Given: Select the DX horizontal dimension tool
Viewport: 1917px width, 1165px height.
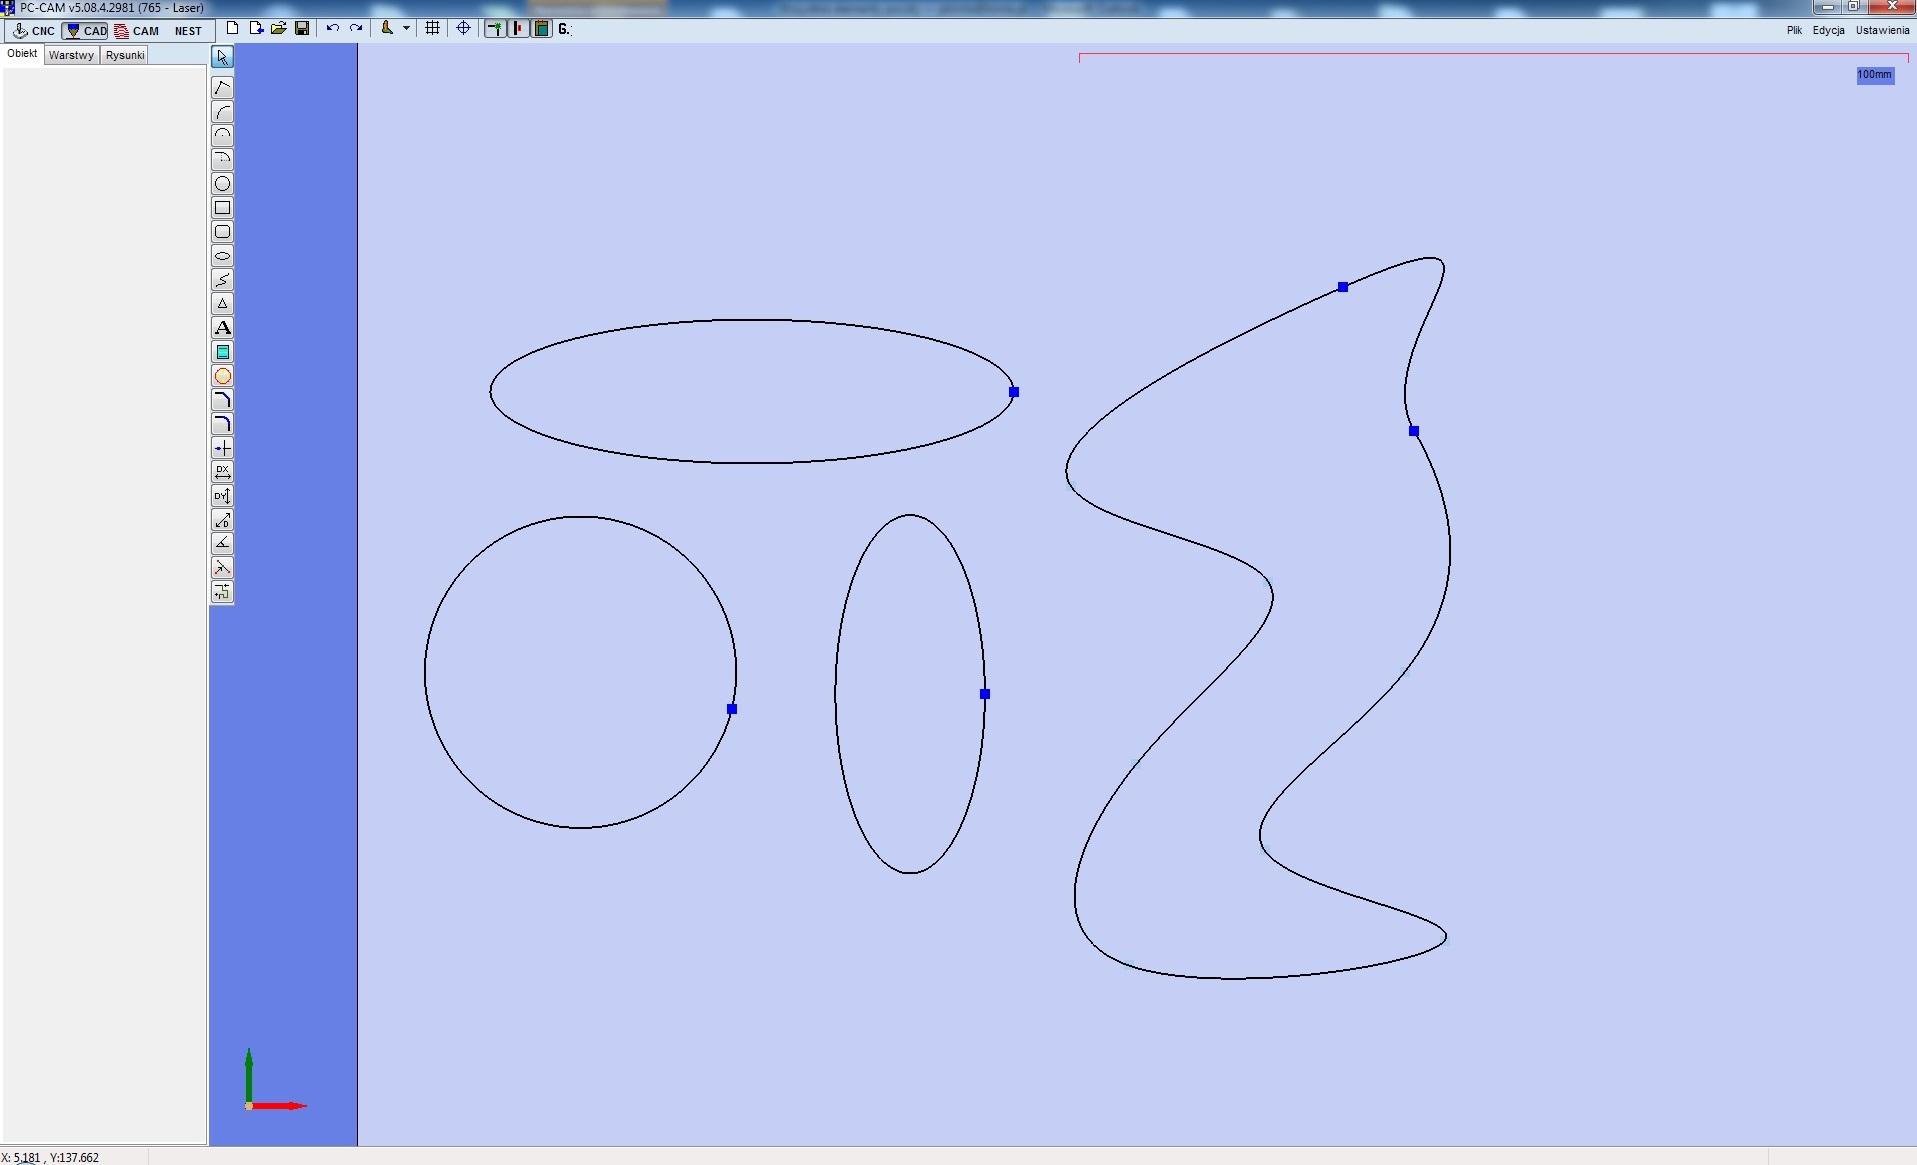Looking at the screenshot, I should click(222, 472).
